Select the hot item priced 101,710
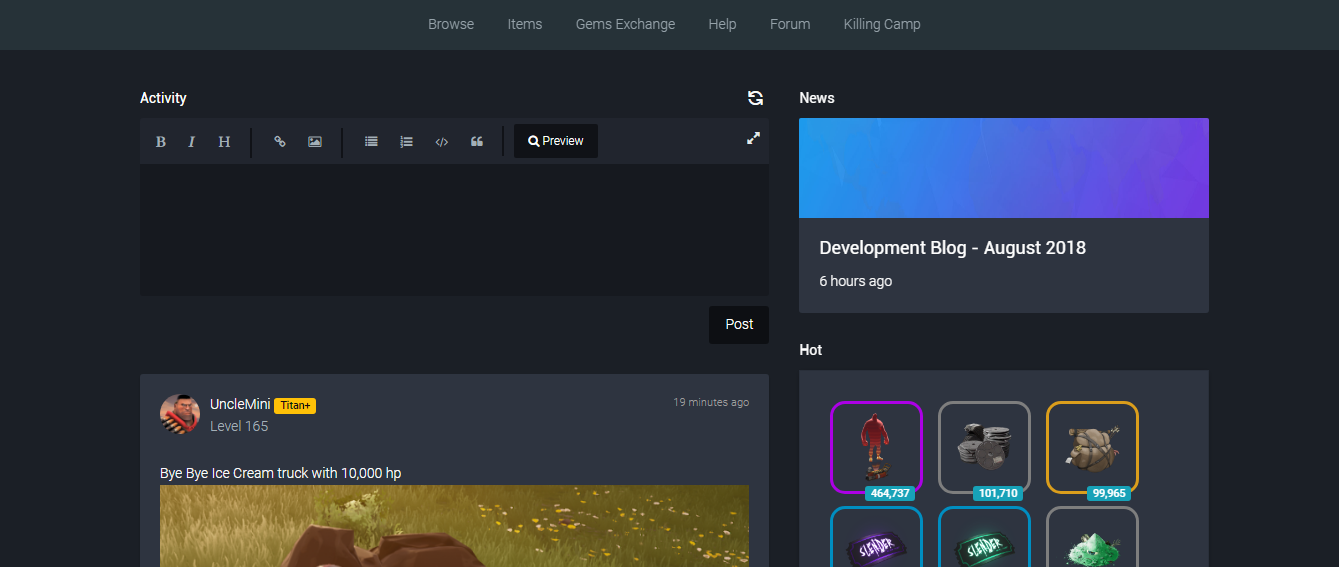Screen dimensions: 1339x567 [984, 447]
